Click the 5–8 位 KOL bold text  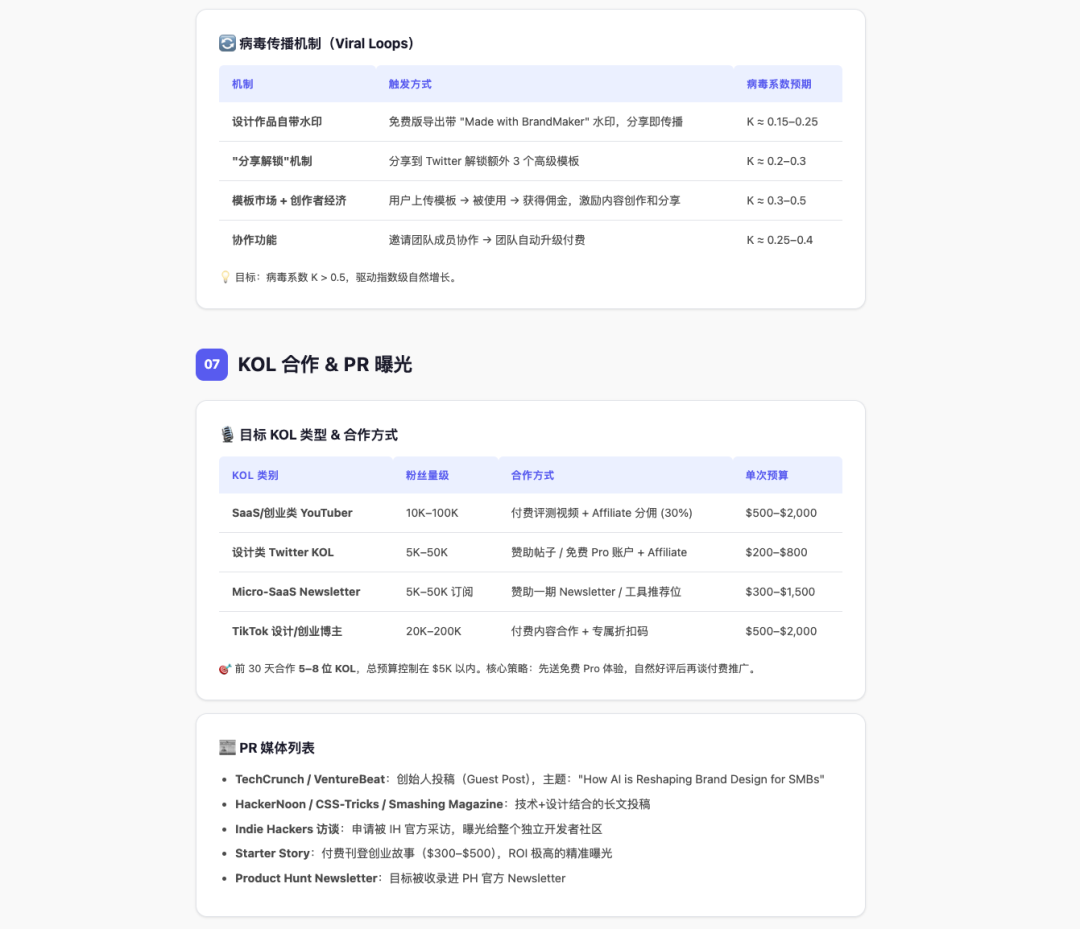[x=327, y=669]
